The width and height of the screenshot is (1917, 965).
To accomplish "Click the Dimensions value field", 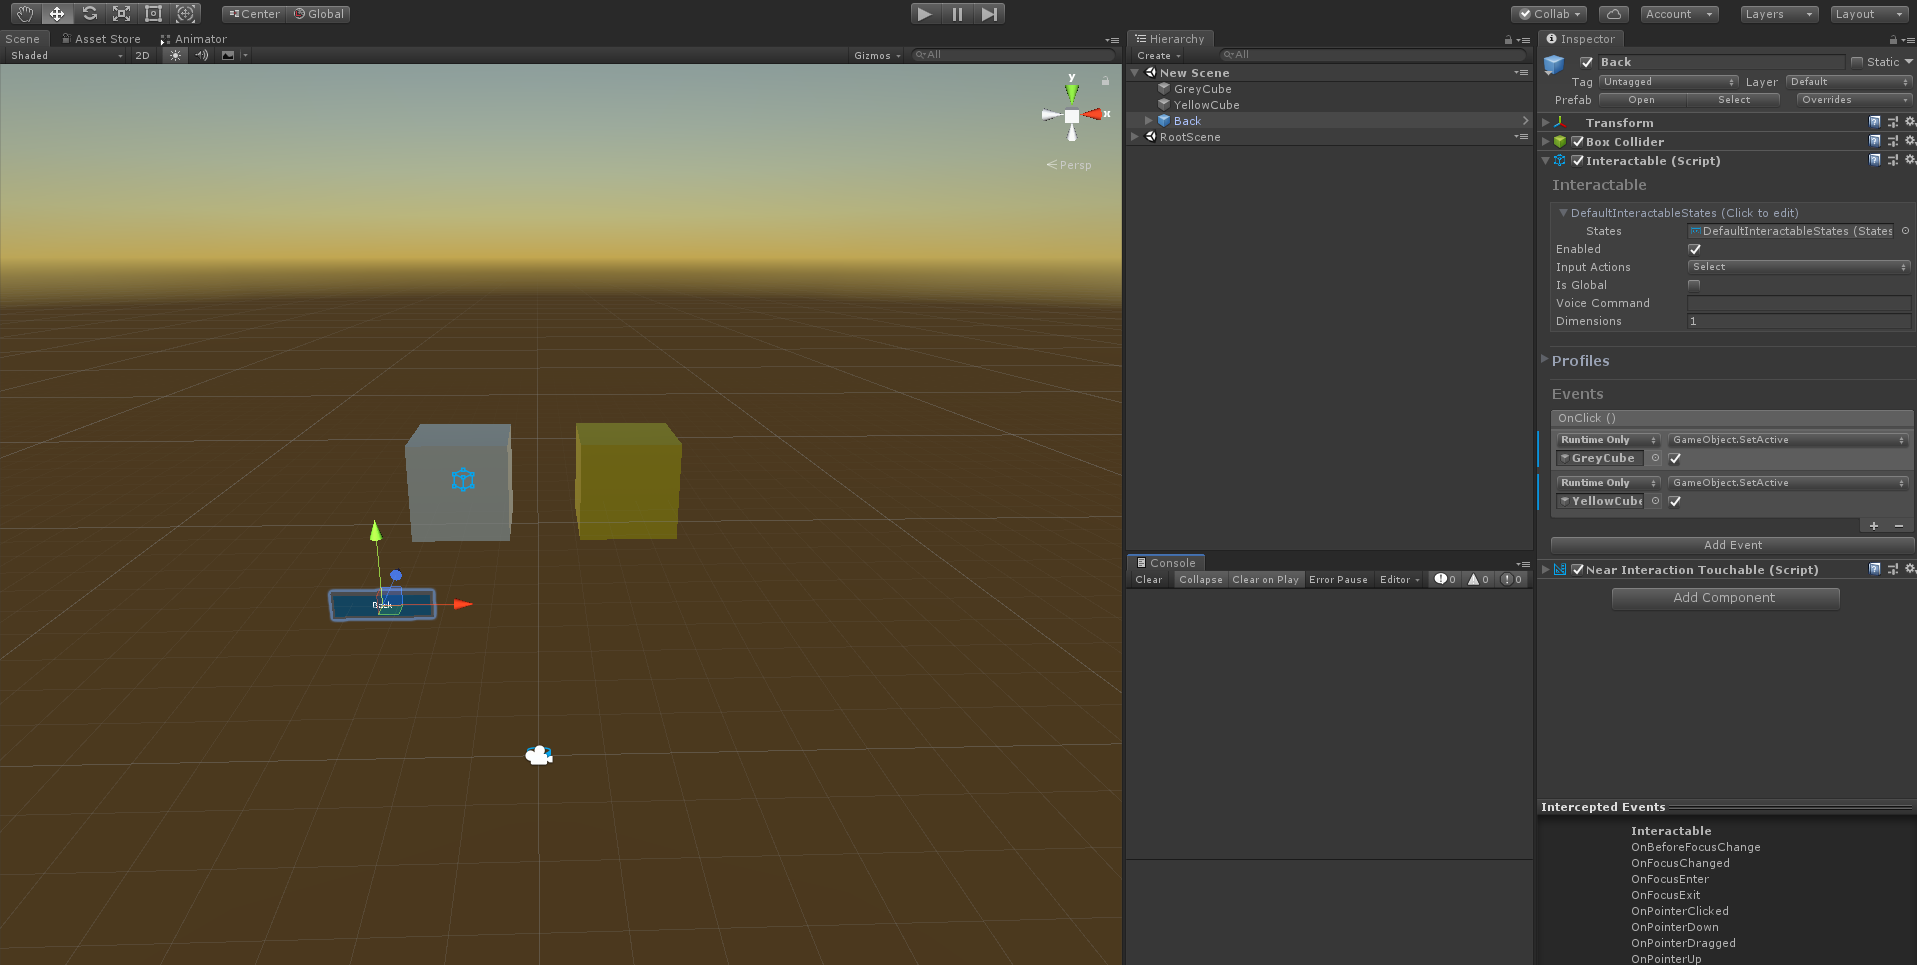I will click(1798, 321).
